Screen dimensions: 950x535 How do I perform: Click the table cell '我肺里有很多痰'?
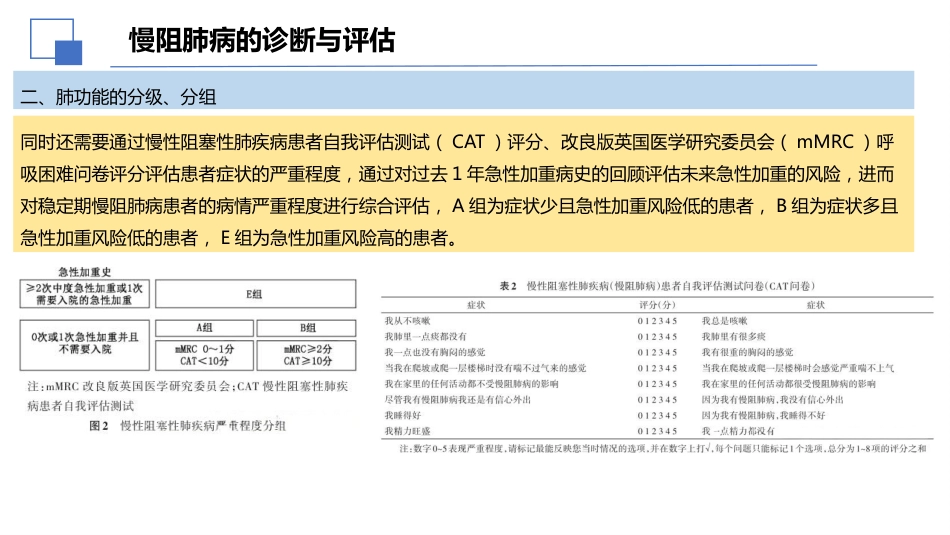[x=733, y=337]
